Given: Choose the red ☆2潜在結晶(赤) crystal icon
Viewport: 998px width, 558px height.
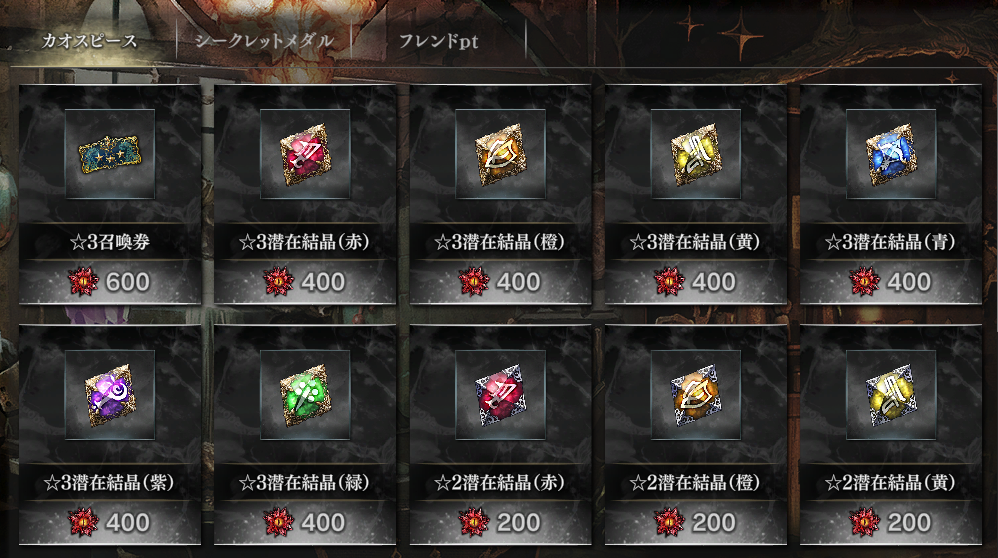Looking at the screenshot, I should [500, 394].
